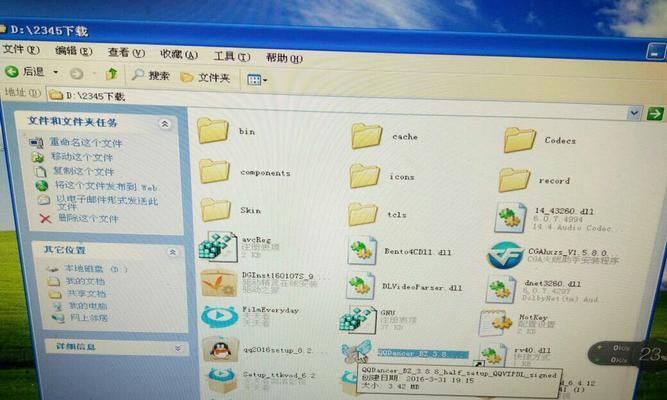This screenshot has height=400, width=667.
Task: Select the Skin folder icon
Action: [x=216, y=209]
